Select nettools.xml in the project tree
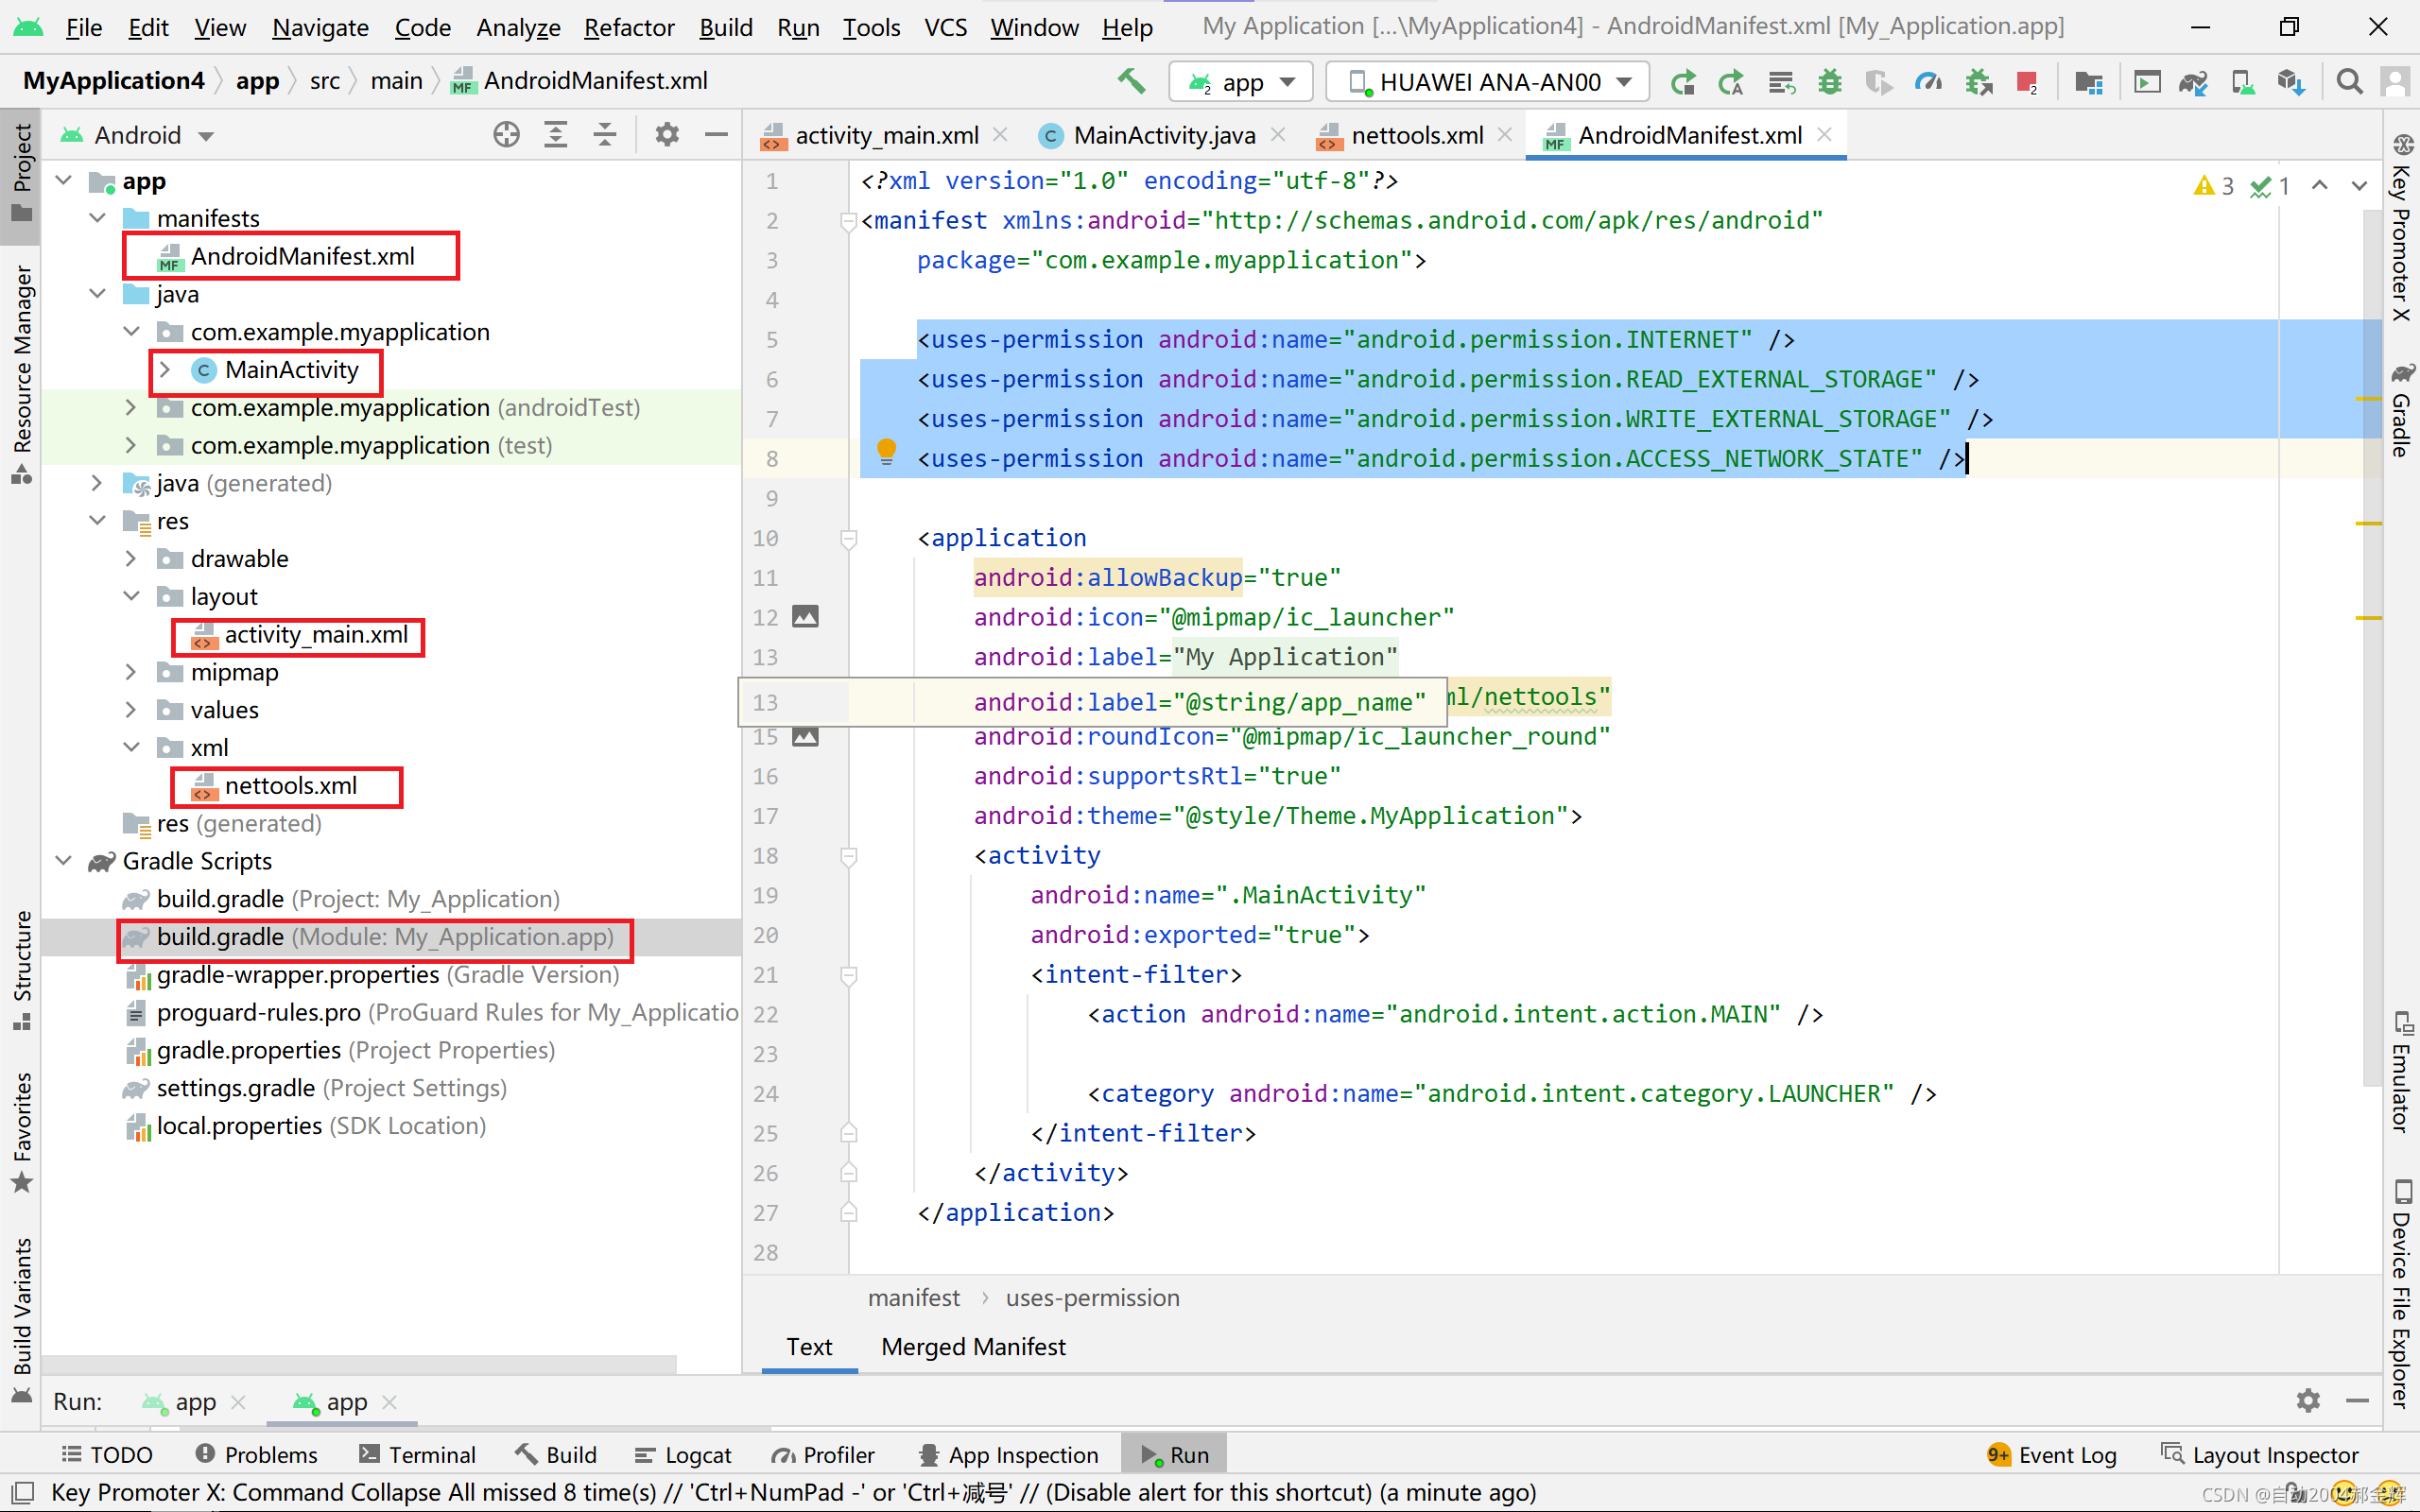The width and height of the screenshot is (2420, 1512). [290, 786]
